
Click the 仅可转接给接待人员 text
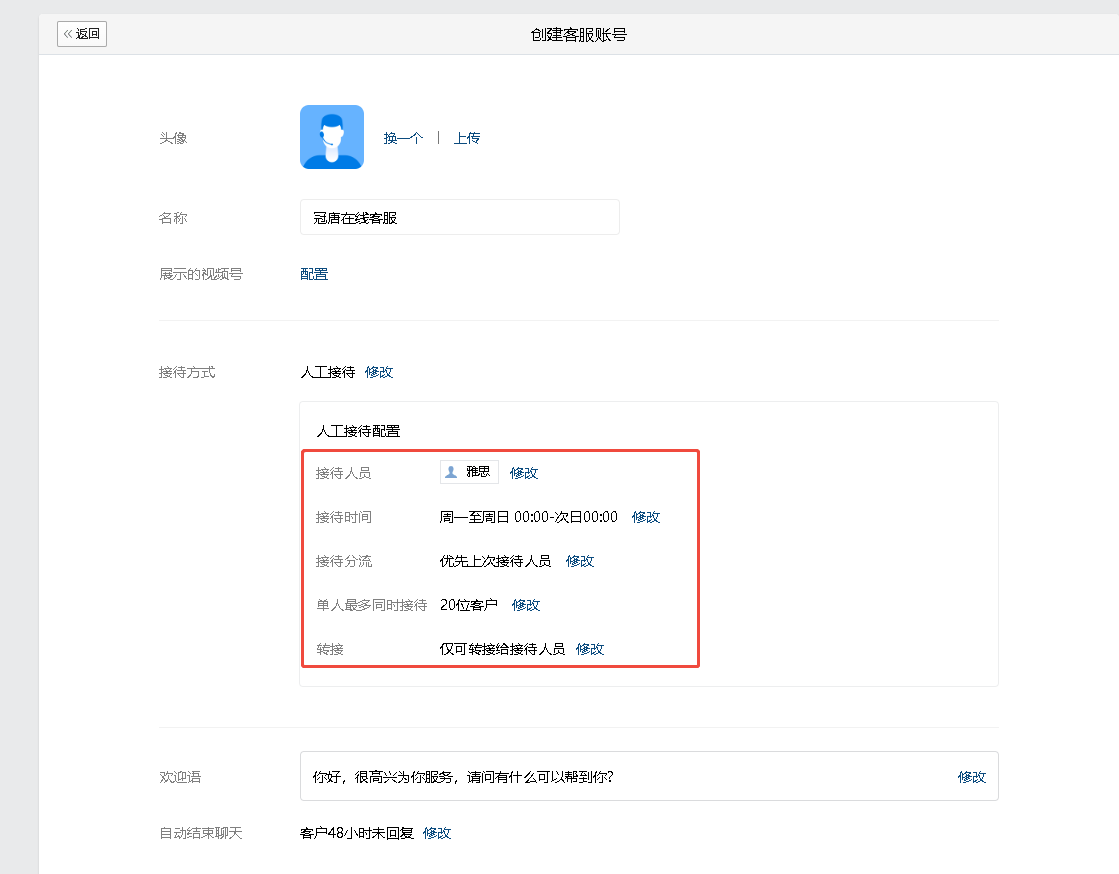(502, 649)
